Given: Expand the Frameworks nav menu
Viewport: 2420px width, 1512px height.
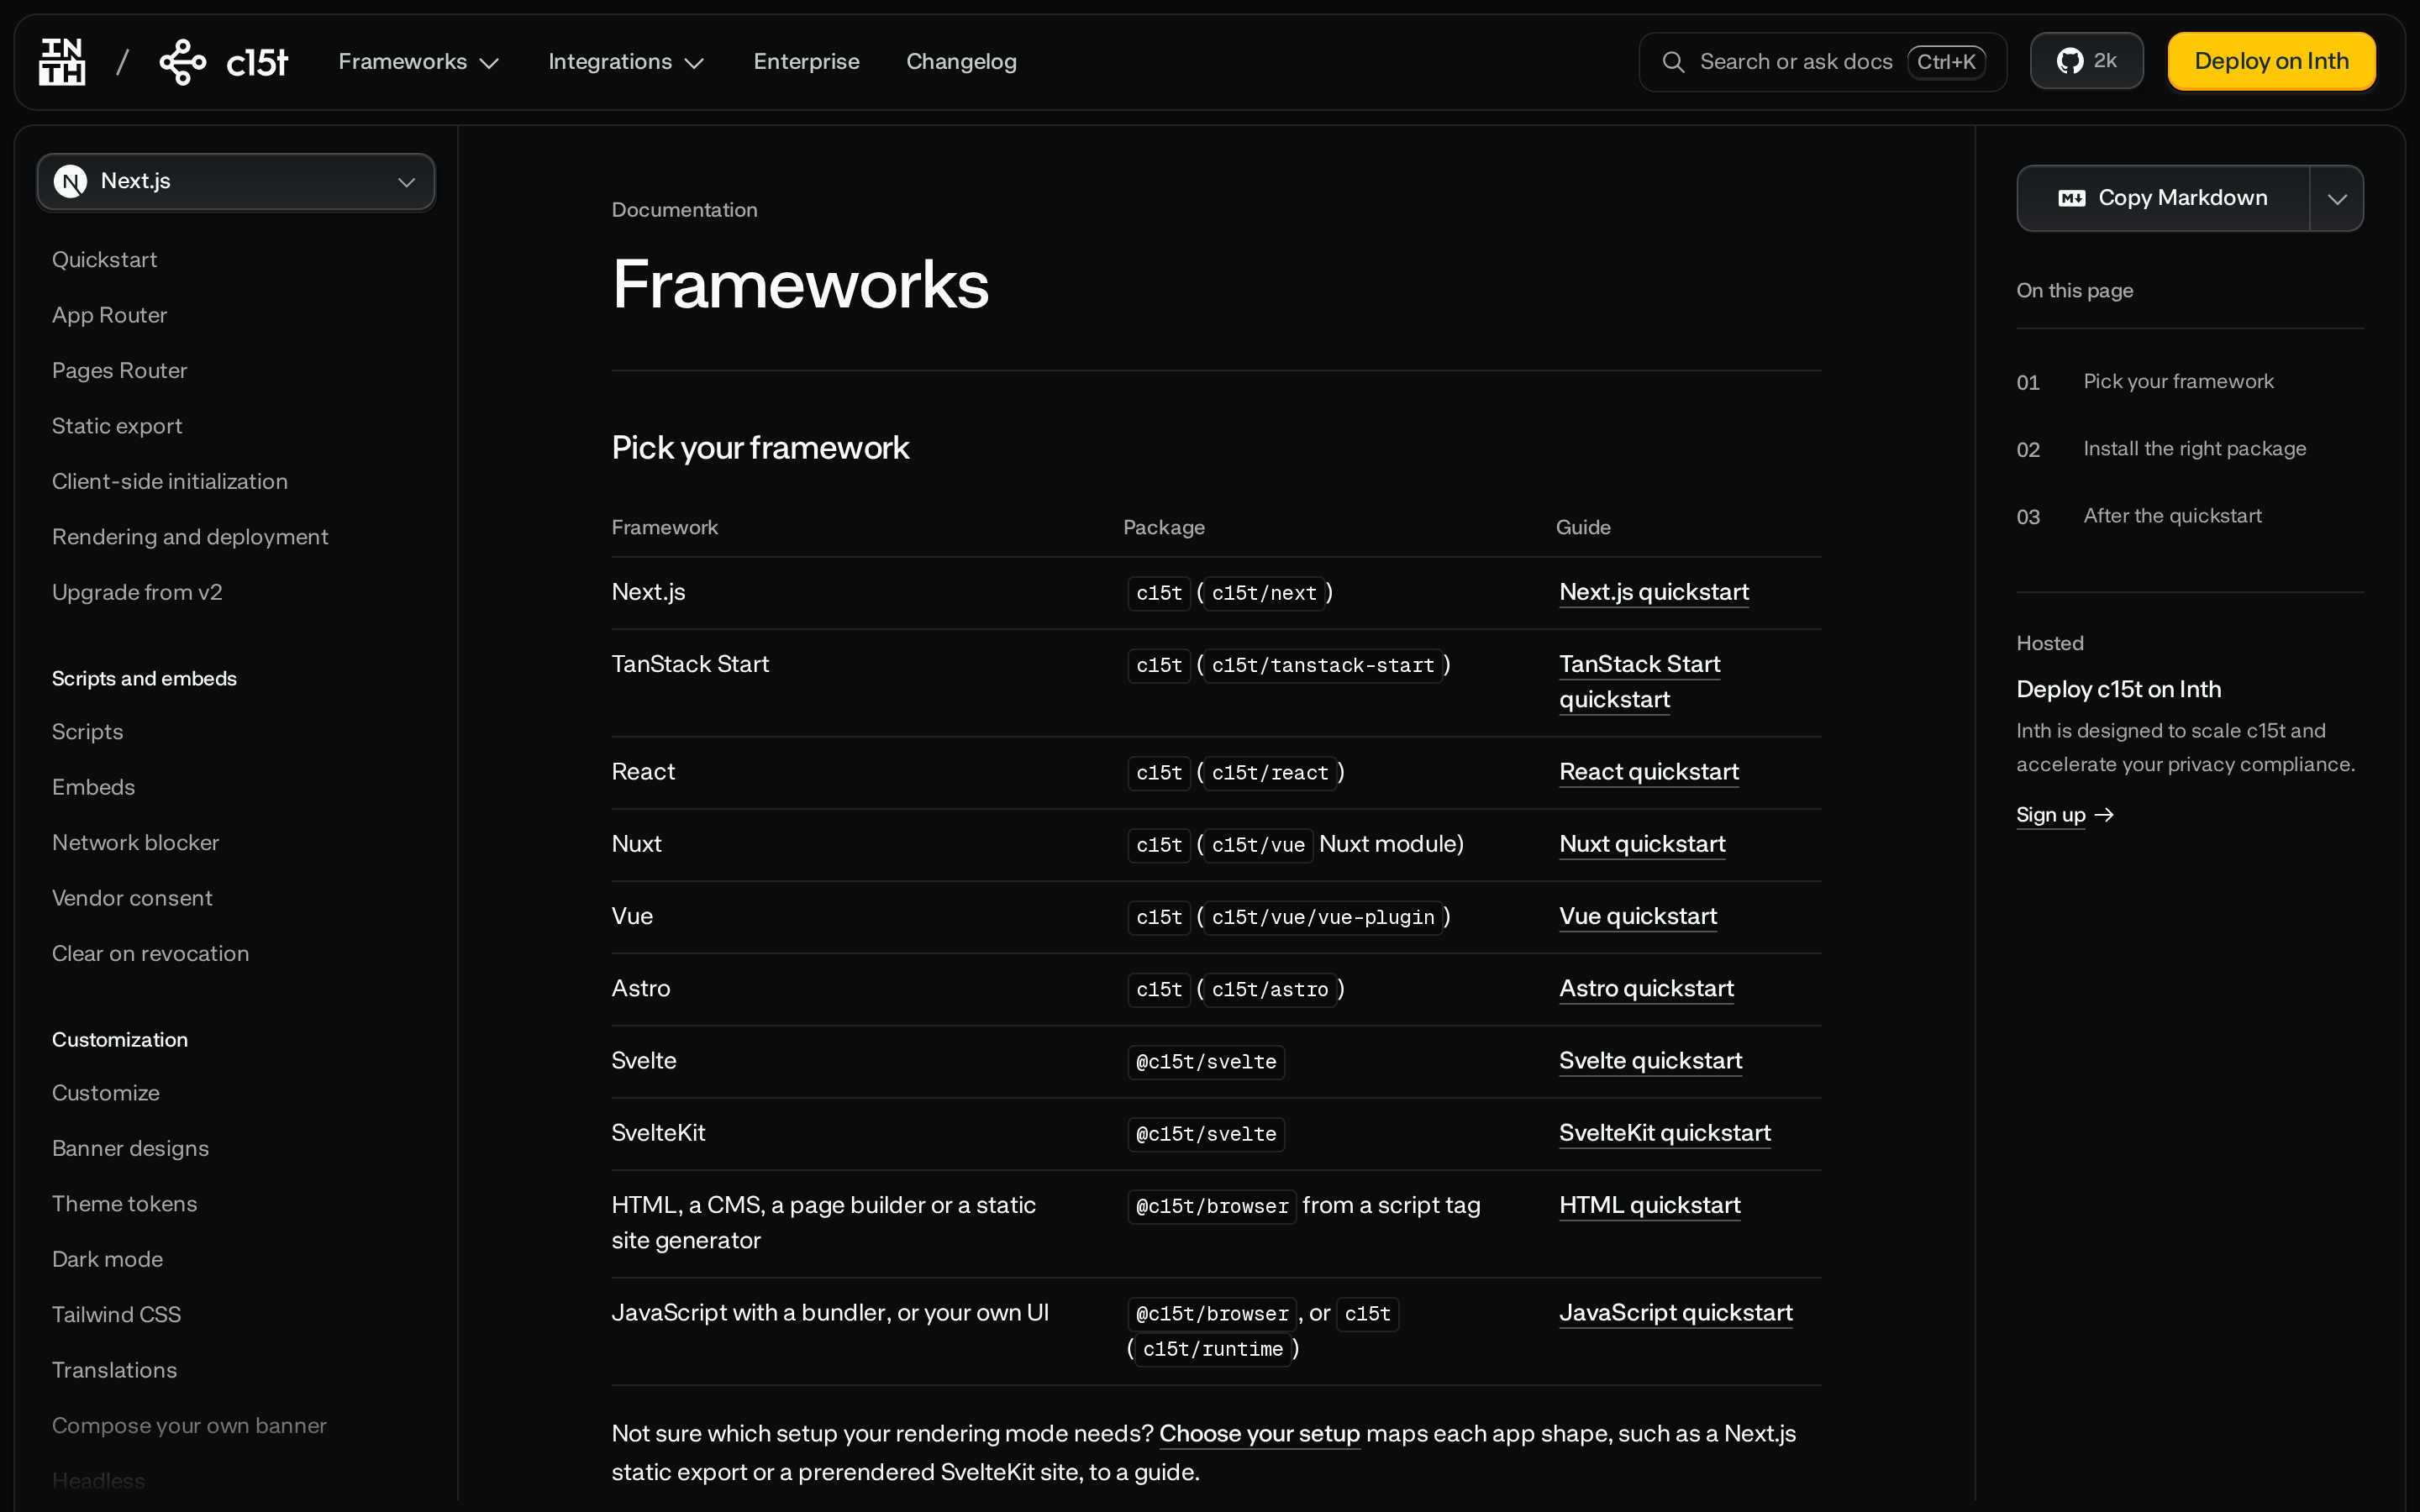Looking at the screenshot, I should click(x=418, y=62).
